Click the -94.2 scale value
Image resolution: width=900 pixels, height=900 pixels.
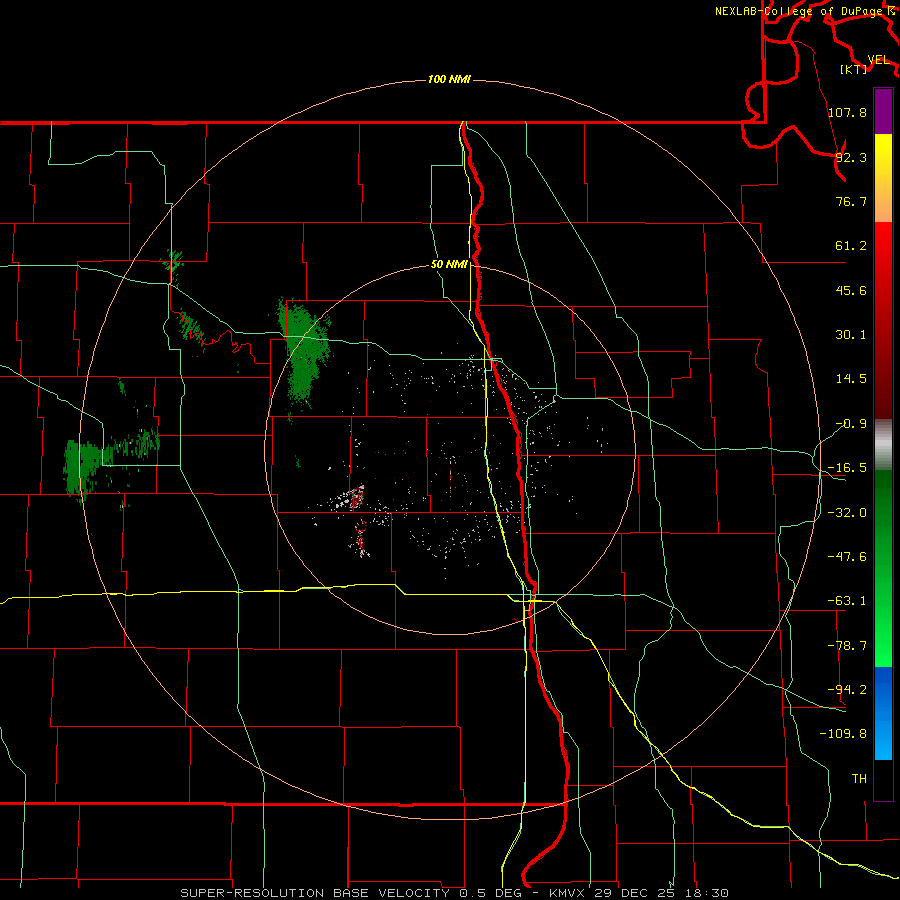(847, 690)
